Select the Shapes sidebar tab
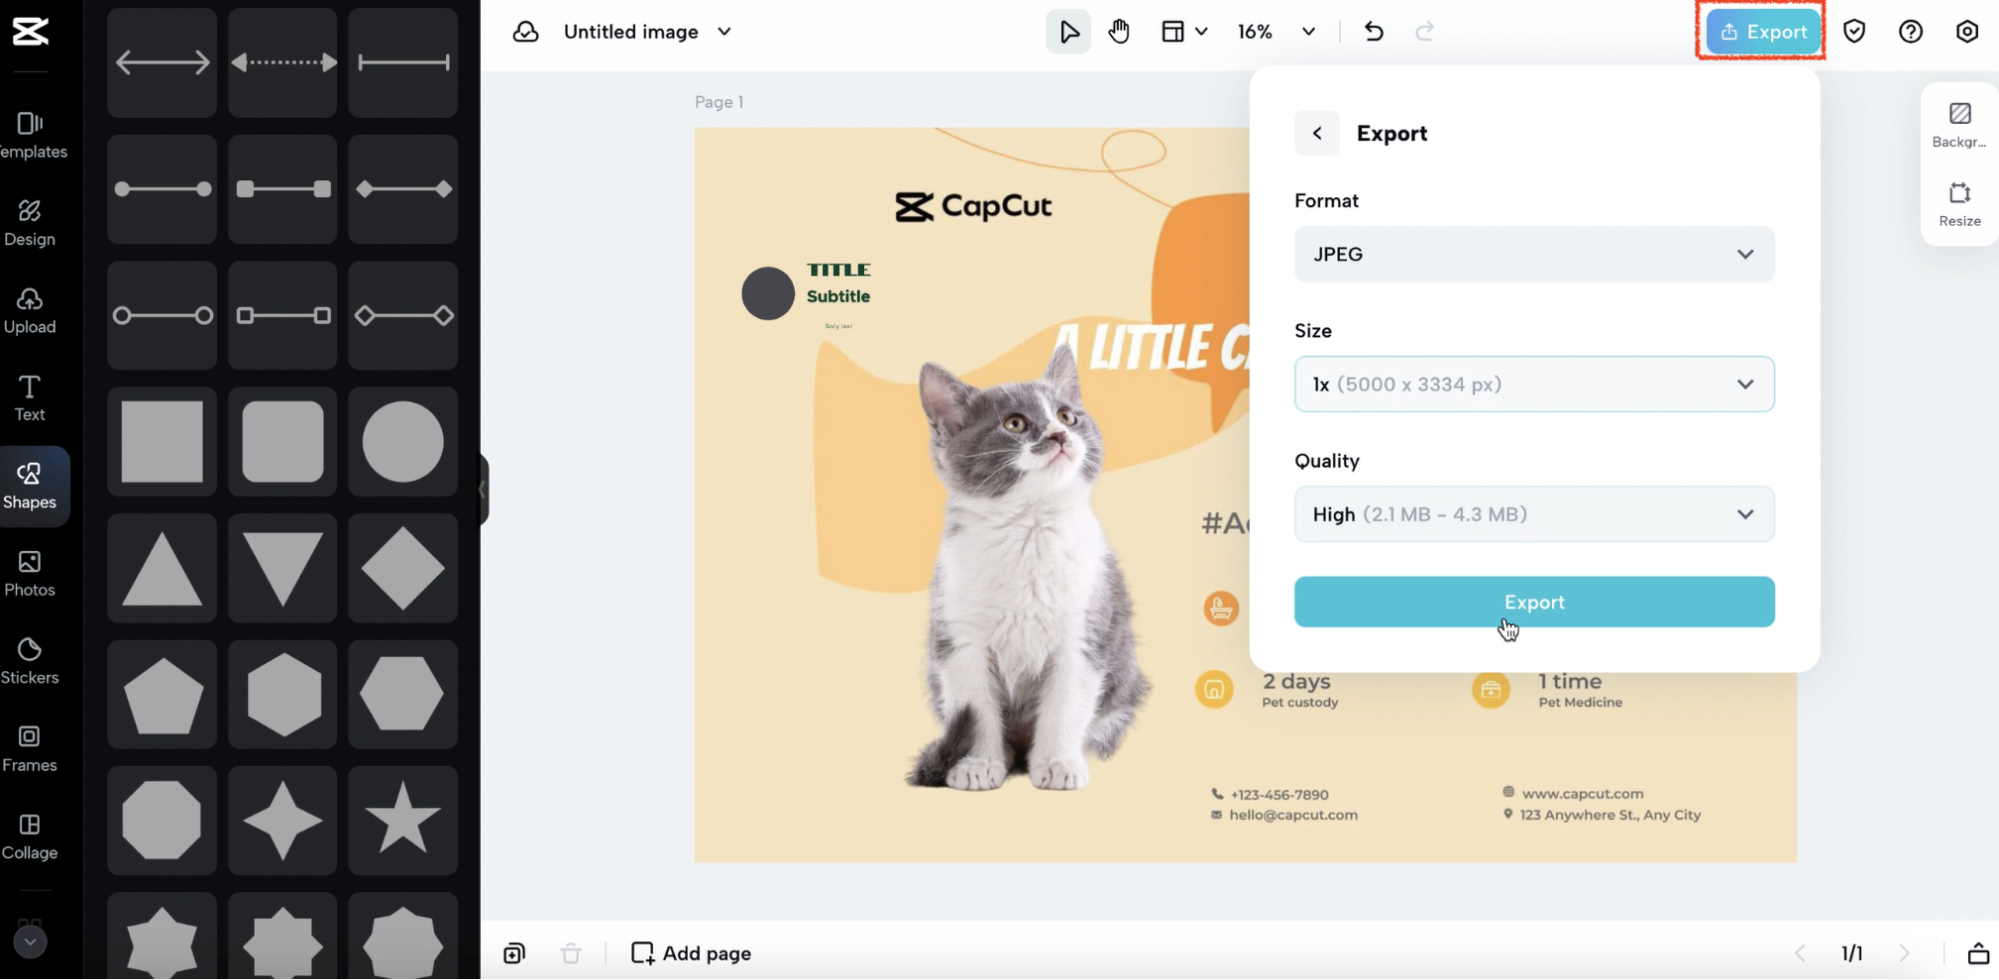Viewport: 1999px width, 980px height. coord(30,486)
